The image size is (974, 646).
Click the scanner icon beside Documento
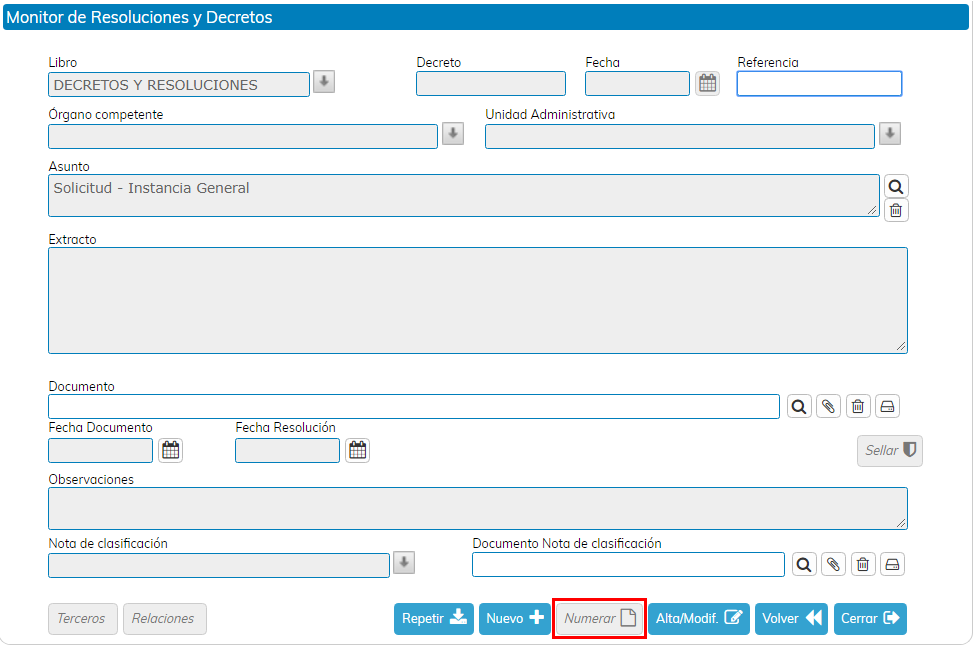click(x=887, y=406)
